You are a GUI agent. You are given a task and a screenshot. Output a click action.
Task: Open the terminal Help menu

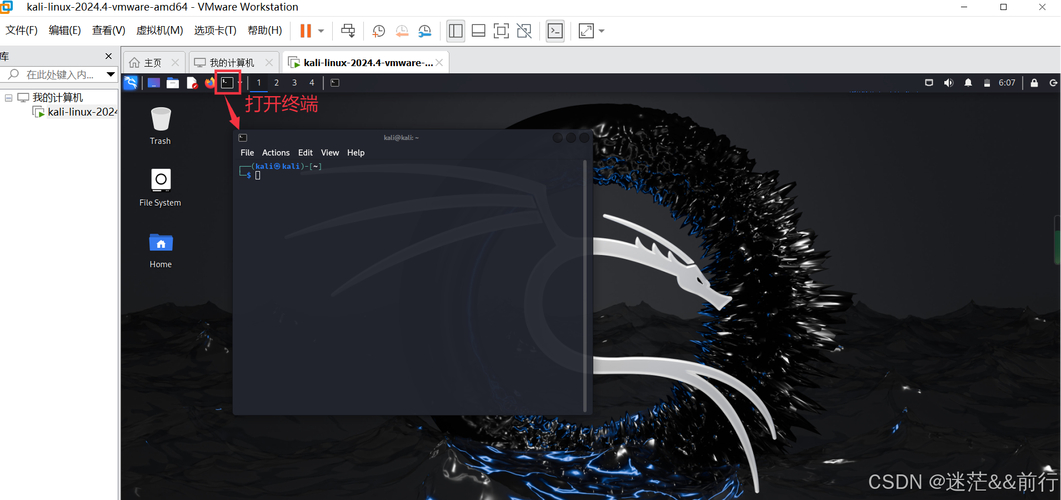(x=356, y=153)
